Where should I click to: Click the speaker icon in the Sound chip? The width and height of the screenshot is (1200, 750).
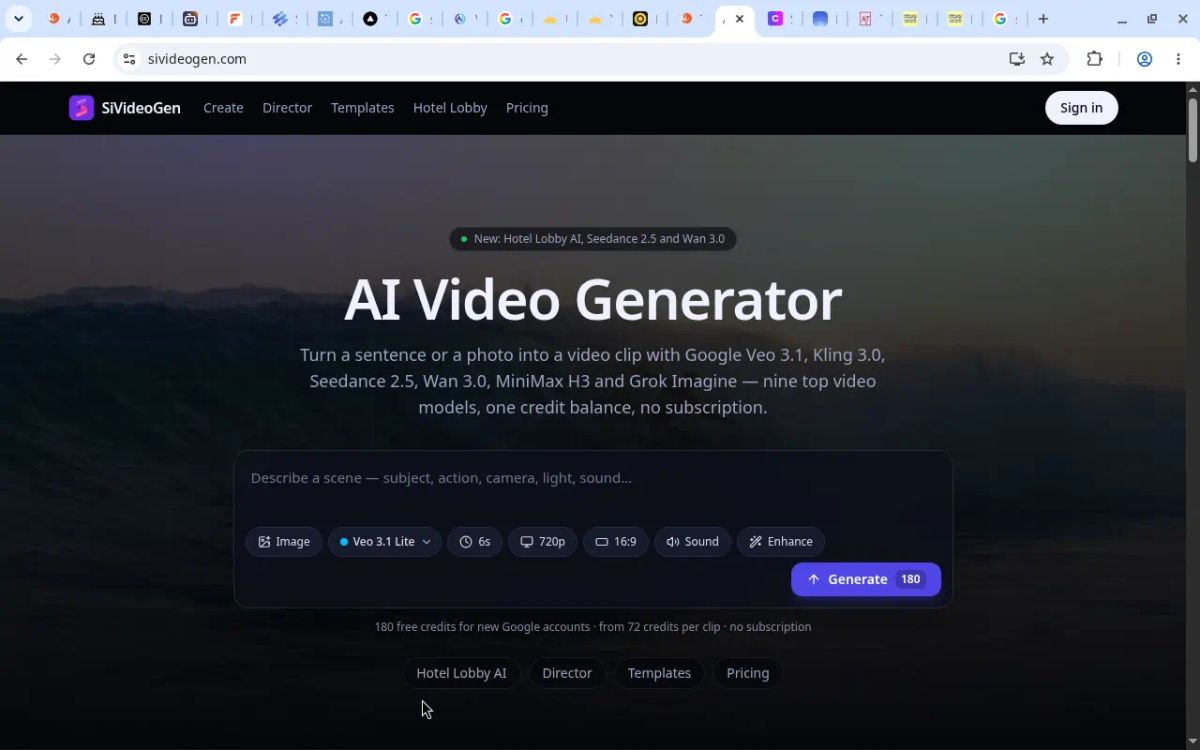673,542
